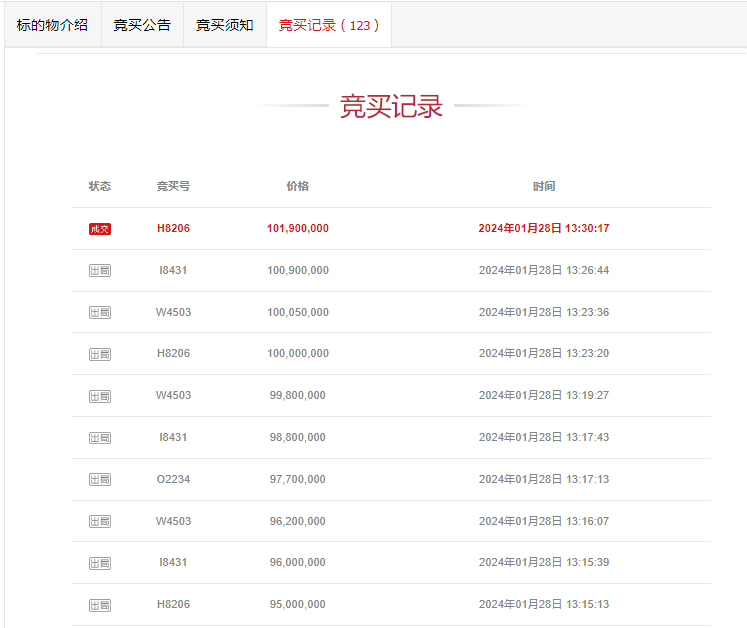Image resolution: width=747 pixels, height=628 pixels.
Task: Switch to the 竞买公告 tab
Action: tap(142, 25)
